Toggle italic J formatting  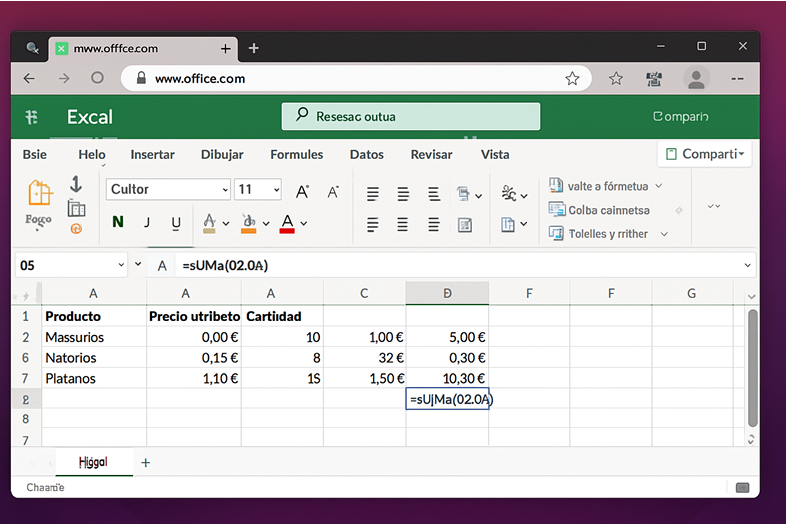[x=147, y=222]
